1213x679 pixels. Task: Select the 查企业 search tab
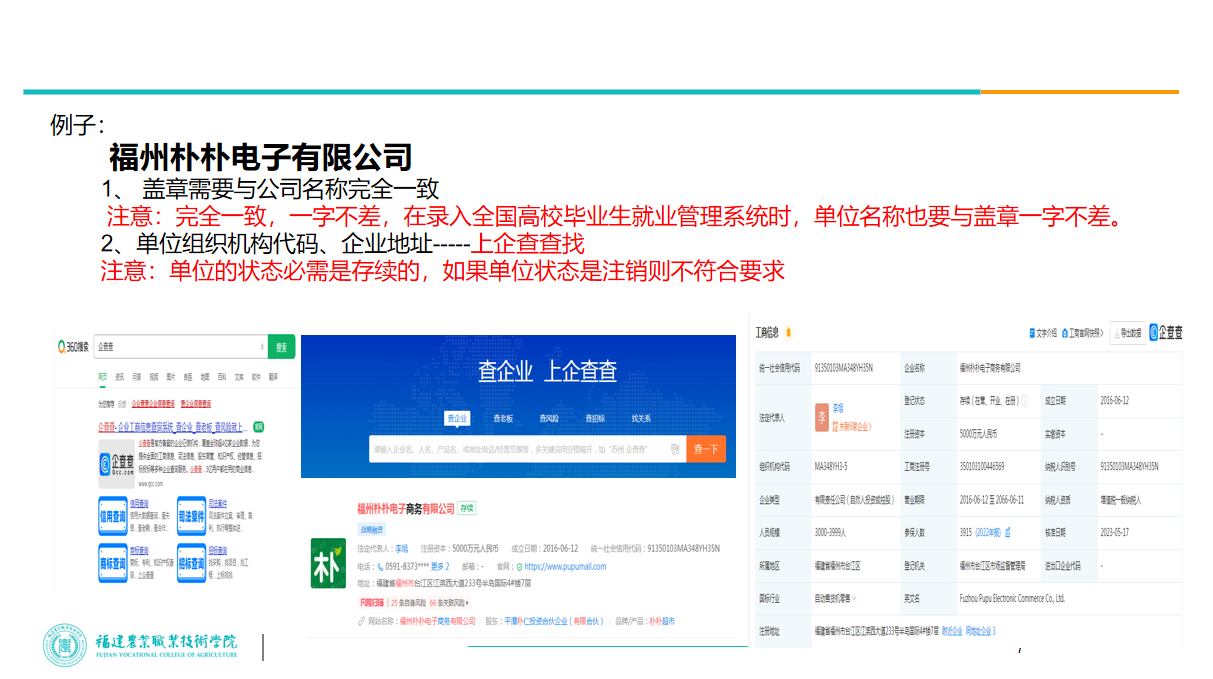pos(458,418)
